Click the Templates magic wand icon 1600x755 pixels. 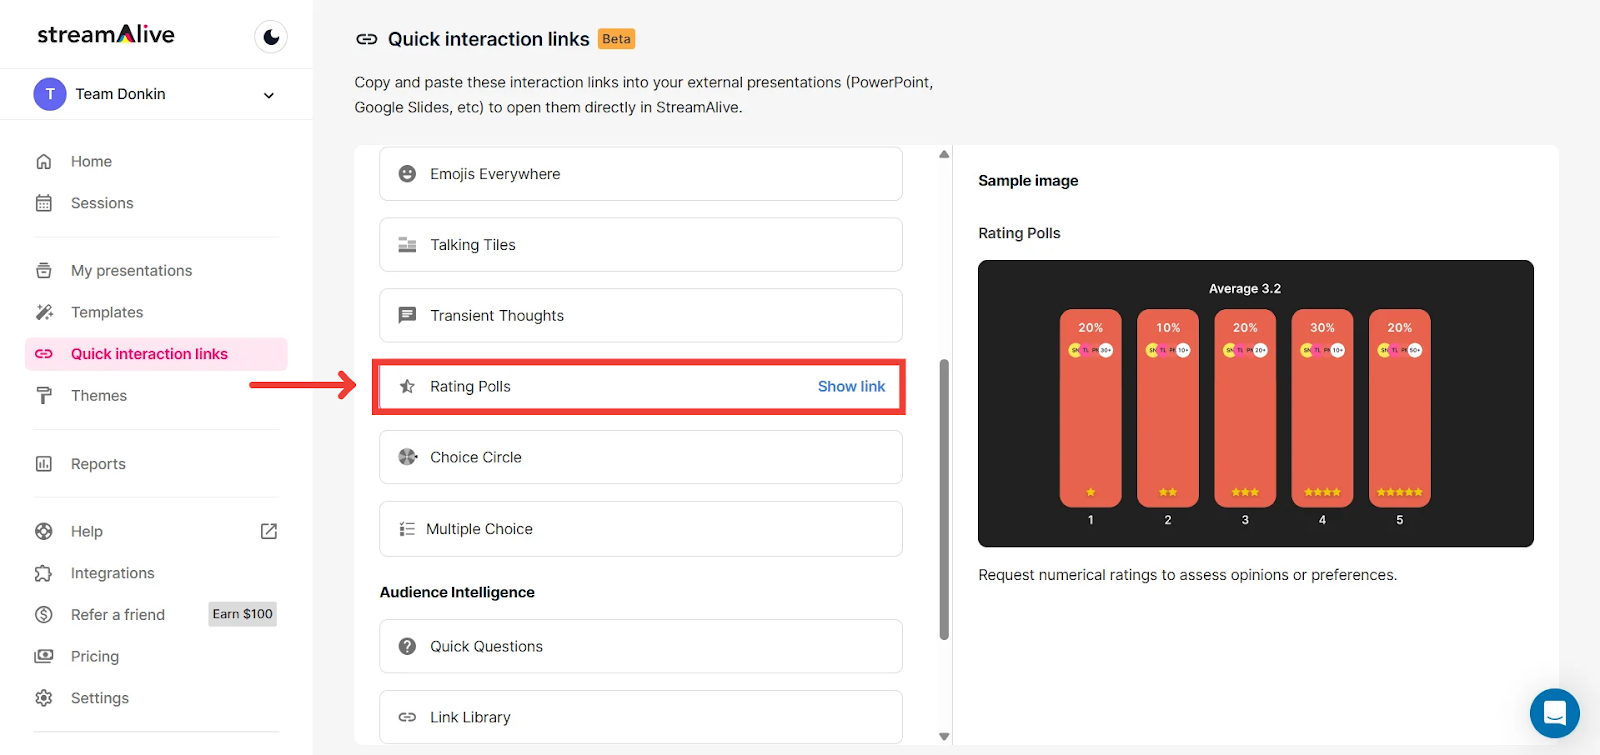point(44,312)
